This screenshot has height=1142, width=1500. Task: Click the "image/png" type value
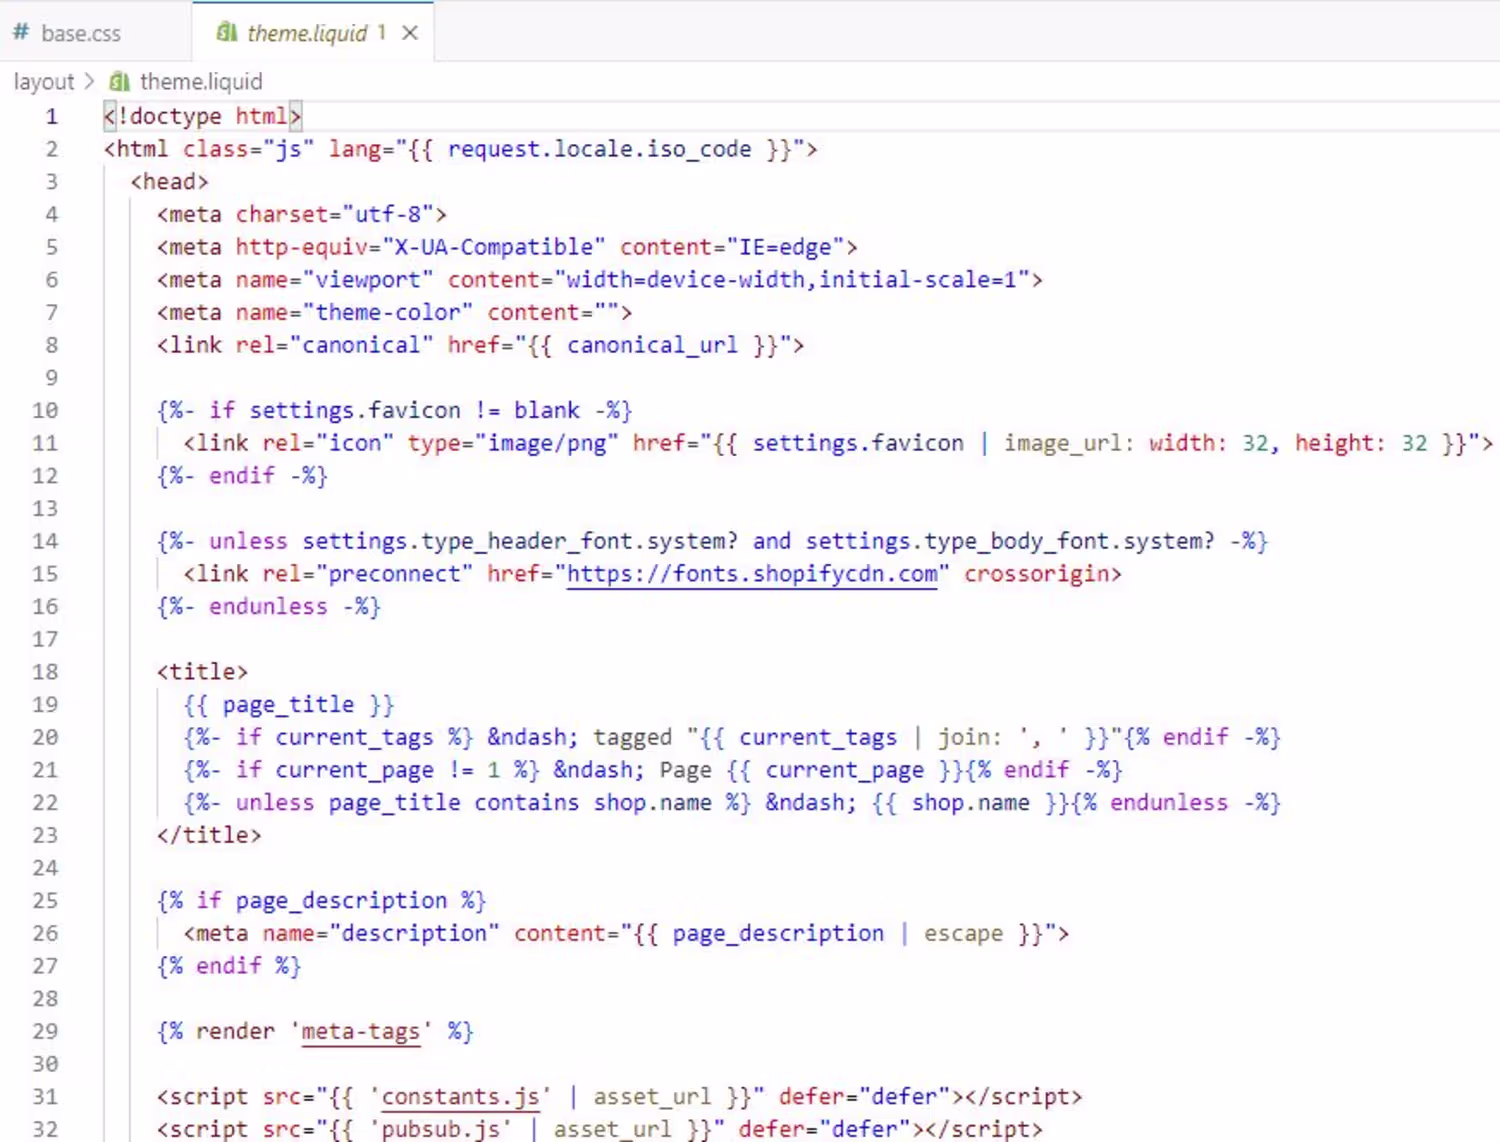coord(547,443)
